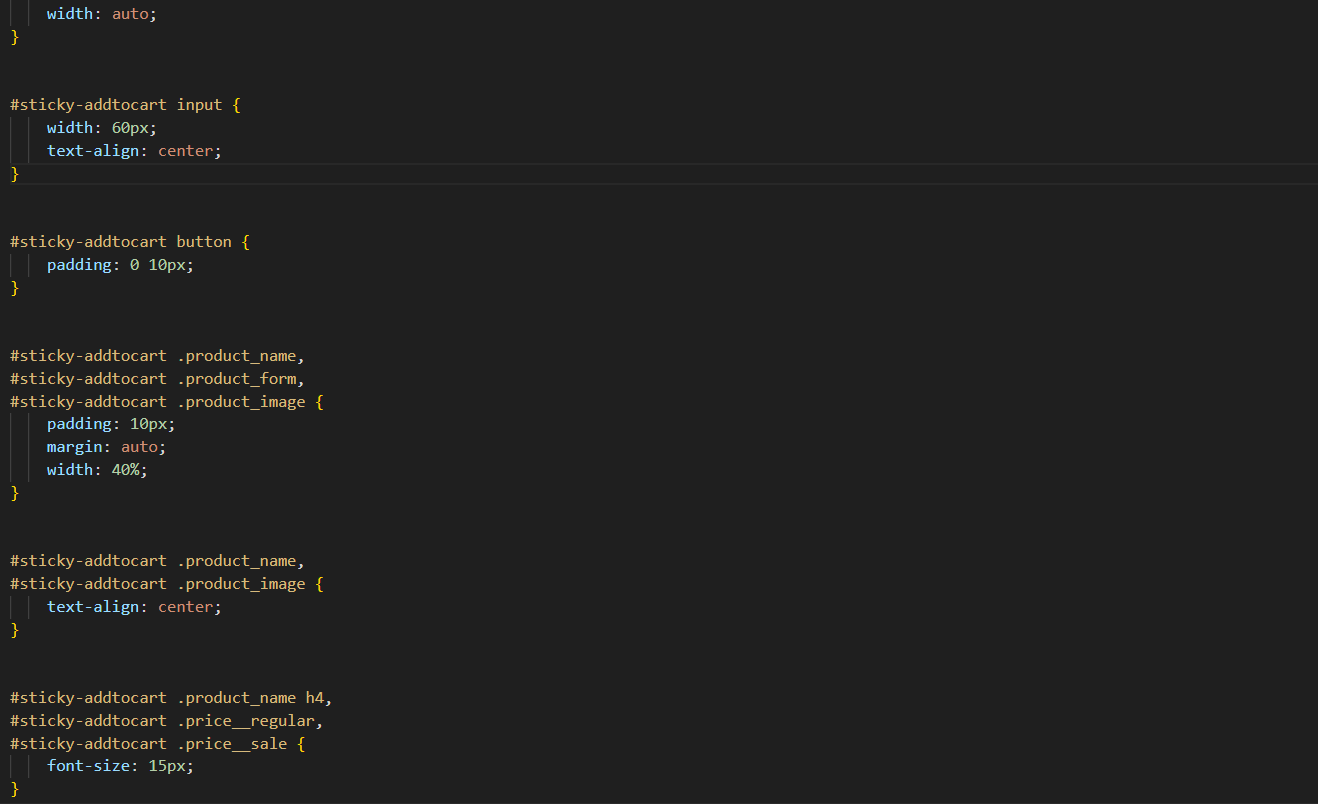The width and height of the screenshot is (1318, 804).
Task: Click the 'input' keyword in the selector
Action: 199,105
